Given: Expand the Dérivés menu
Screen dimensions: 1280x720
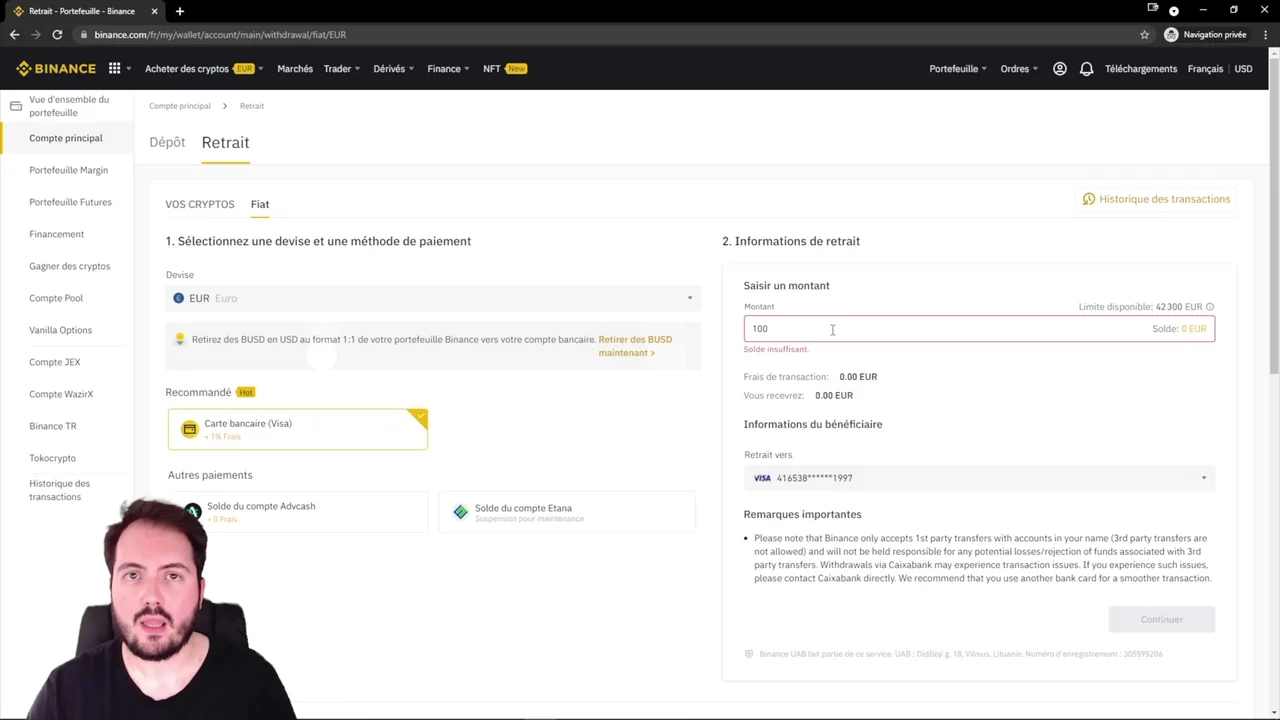Looking at the screenshot, I should tap(393, 69).
